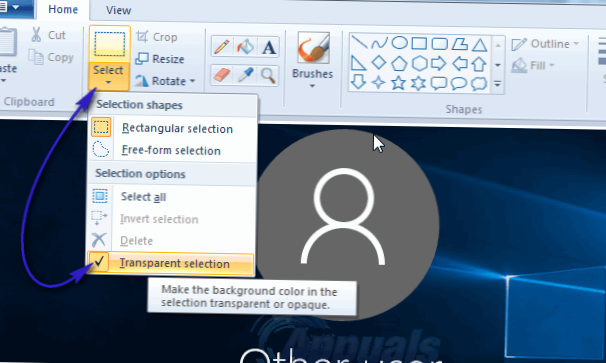Choose the Triangle shape
Image resolution: width=606 pixels, height=363 pixels.
click(480, 45)
